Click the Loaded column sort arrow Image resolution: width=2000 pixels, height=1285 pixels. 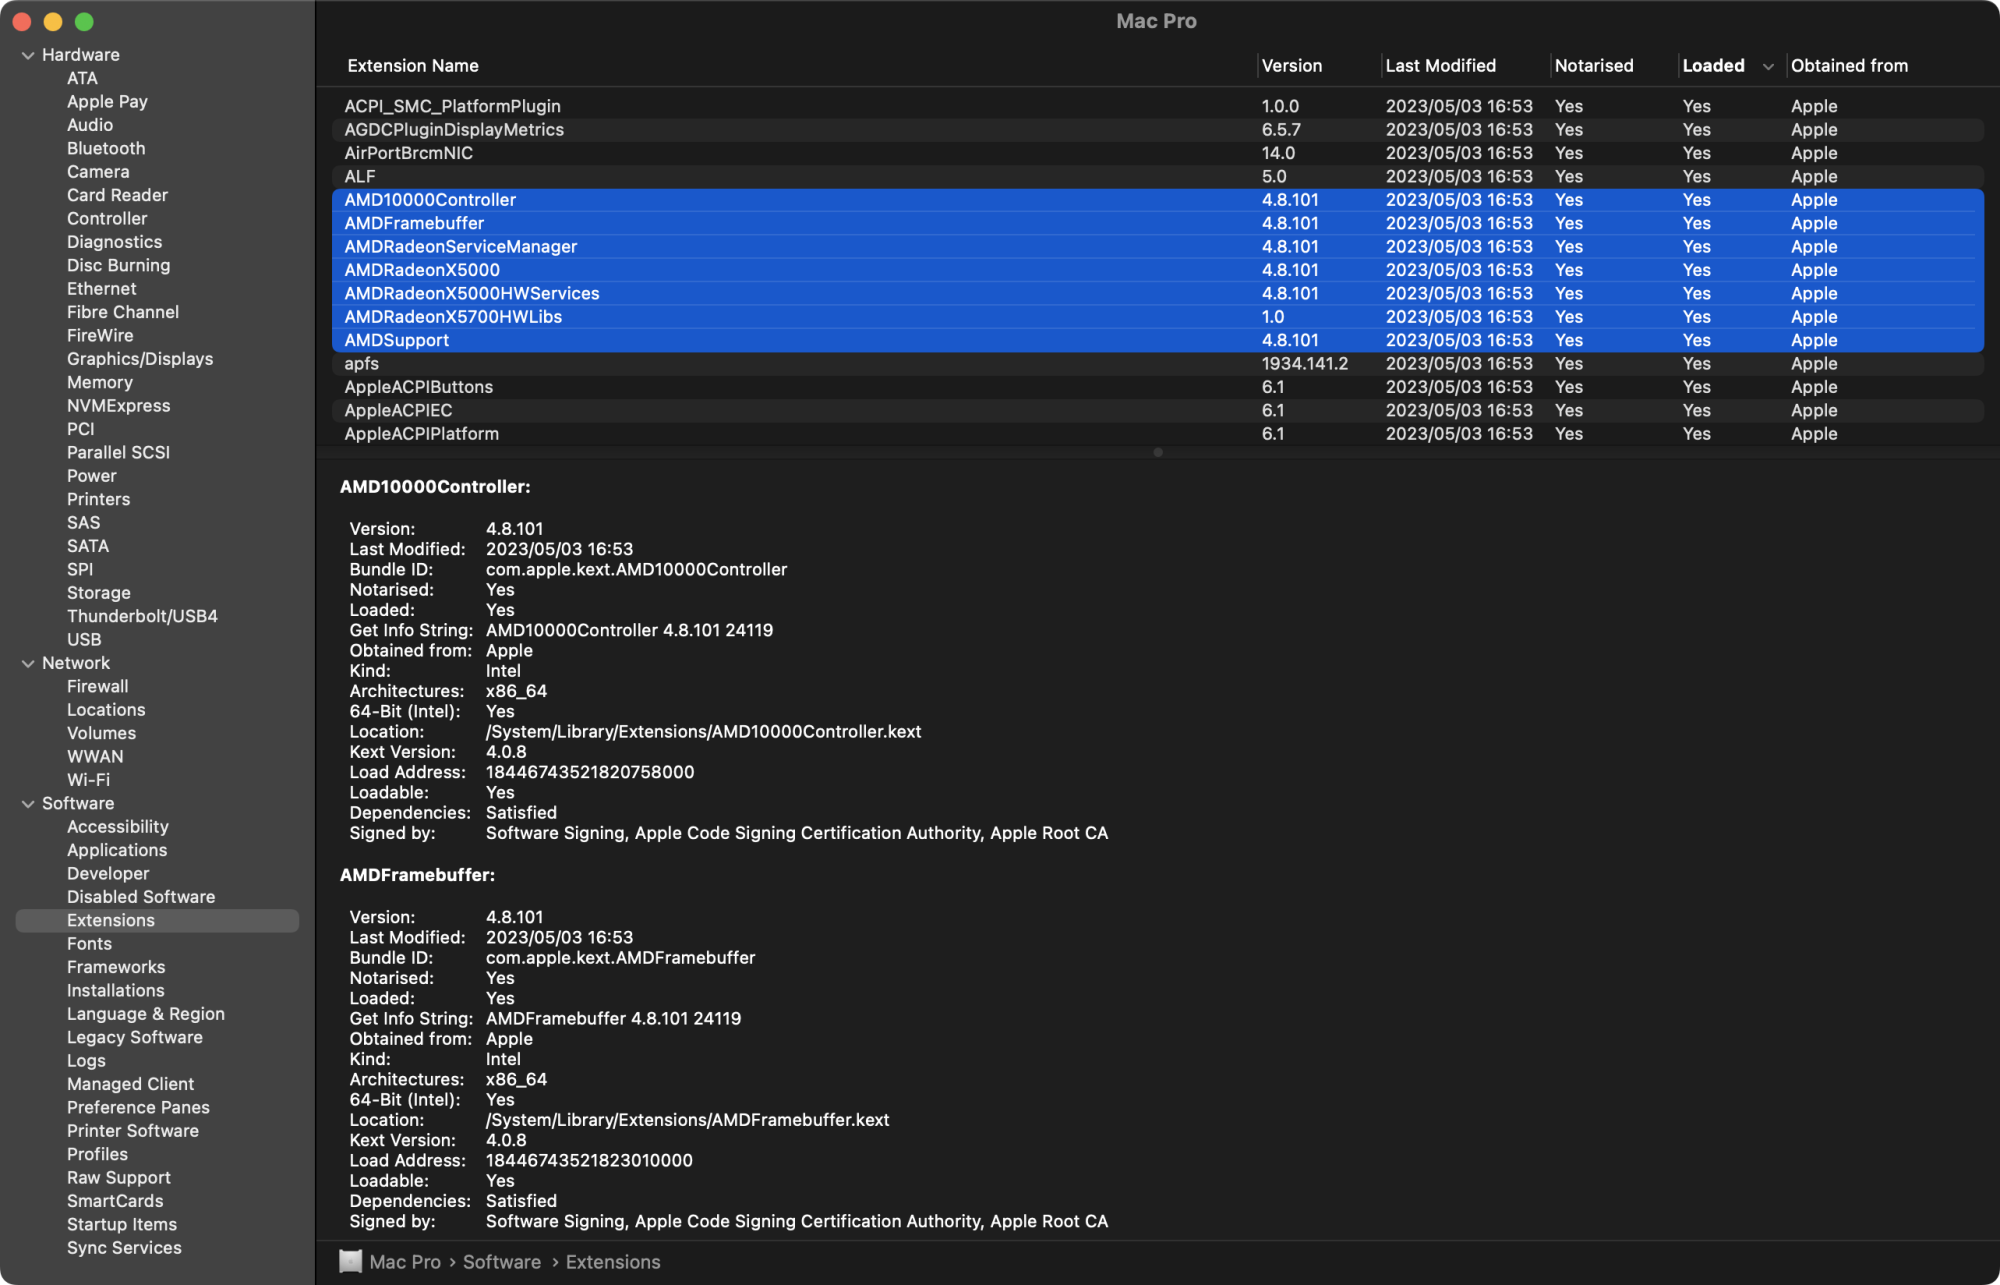1767,67
